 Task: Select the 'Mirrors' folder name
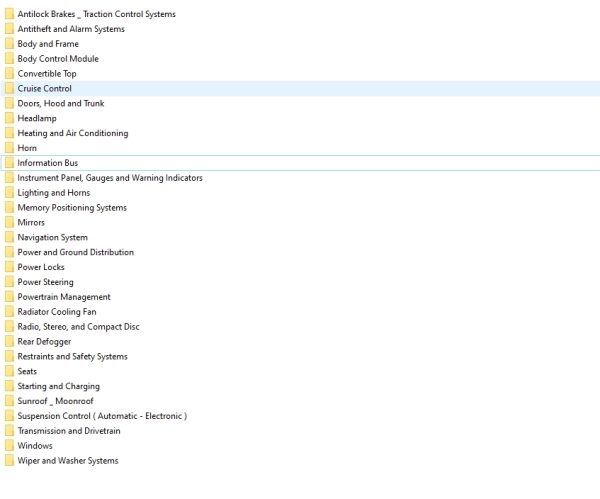coord(31,223)
